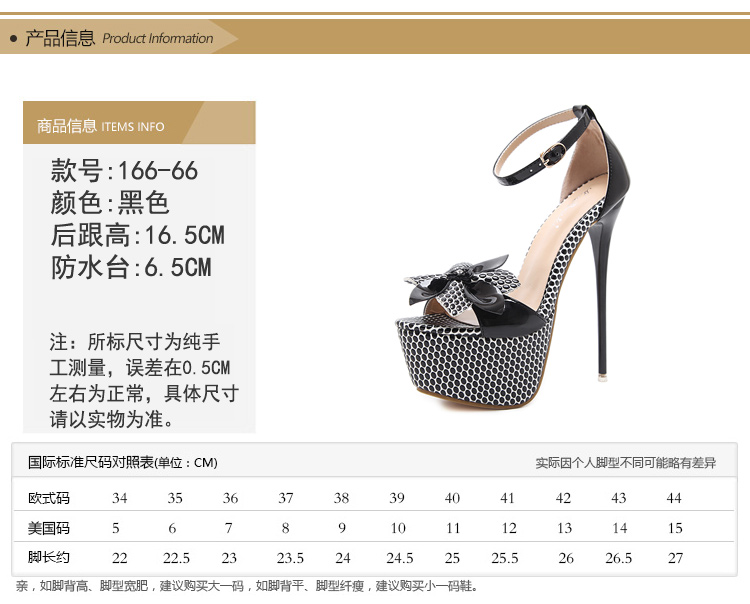Click the 欧式码 row label
This screenshot has height=604, width=750.
coord(49,498)
